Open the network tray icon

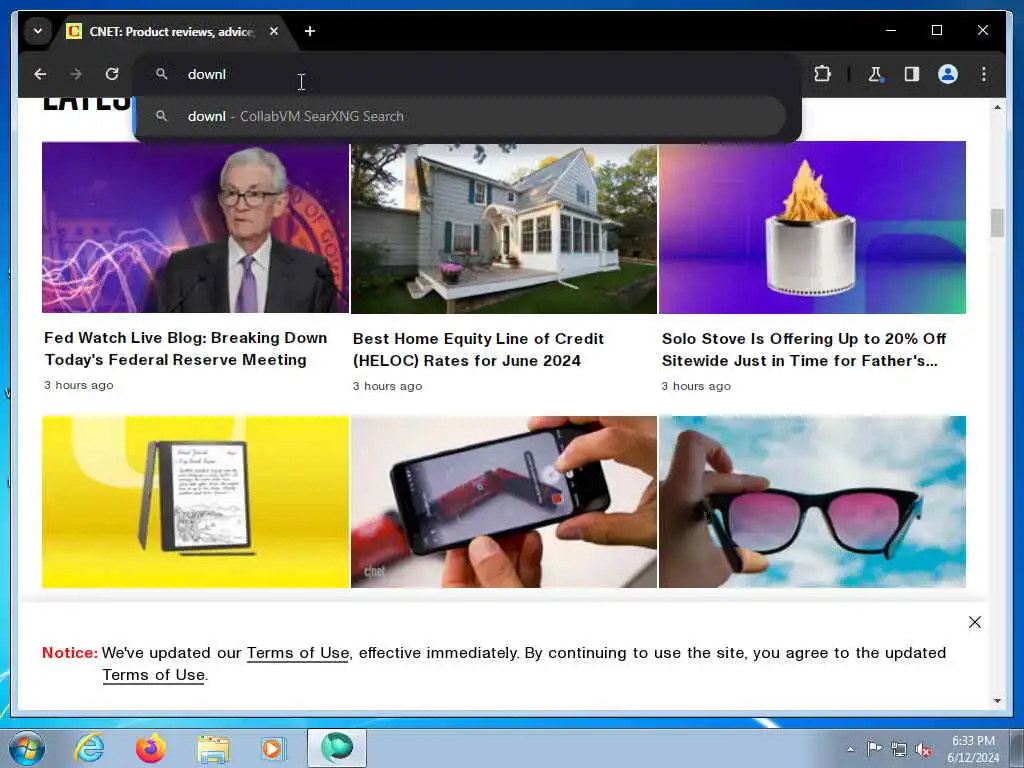(x=899, y=750)
